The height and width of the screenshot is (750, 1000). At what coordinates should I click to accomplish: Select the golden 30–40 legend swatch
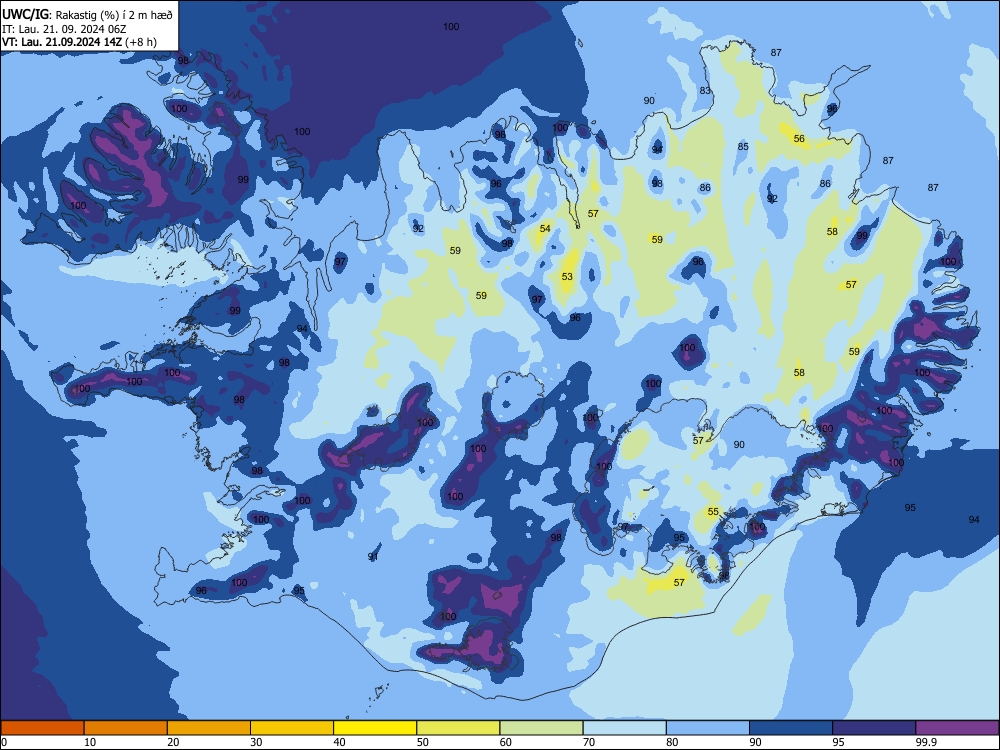coord(292,728)
